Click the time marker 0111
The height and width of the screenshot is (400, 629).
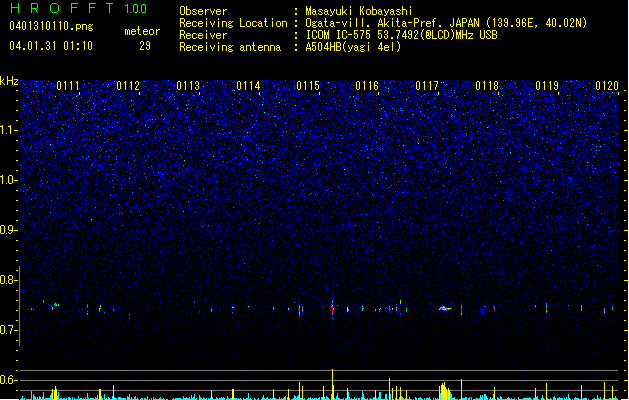tap(68, 86)
